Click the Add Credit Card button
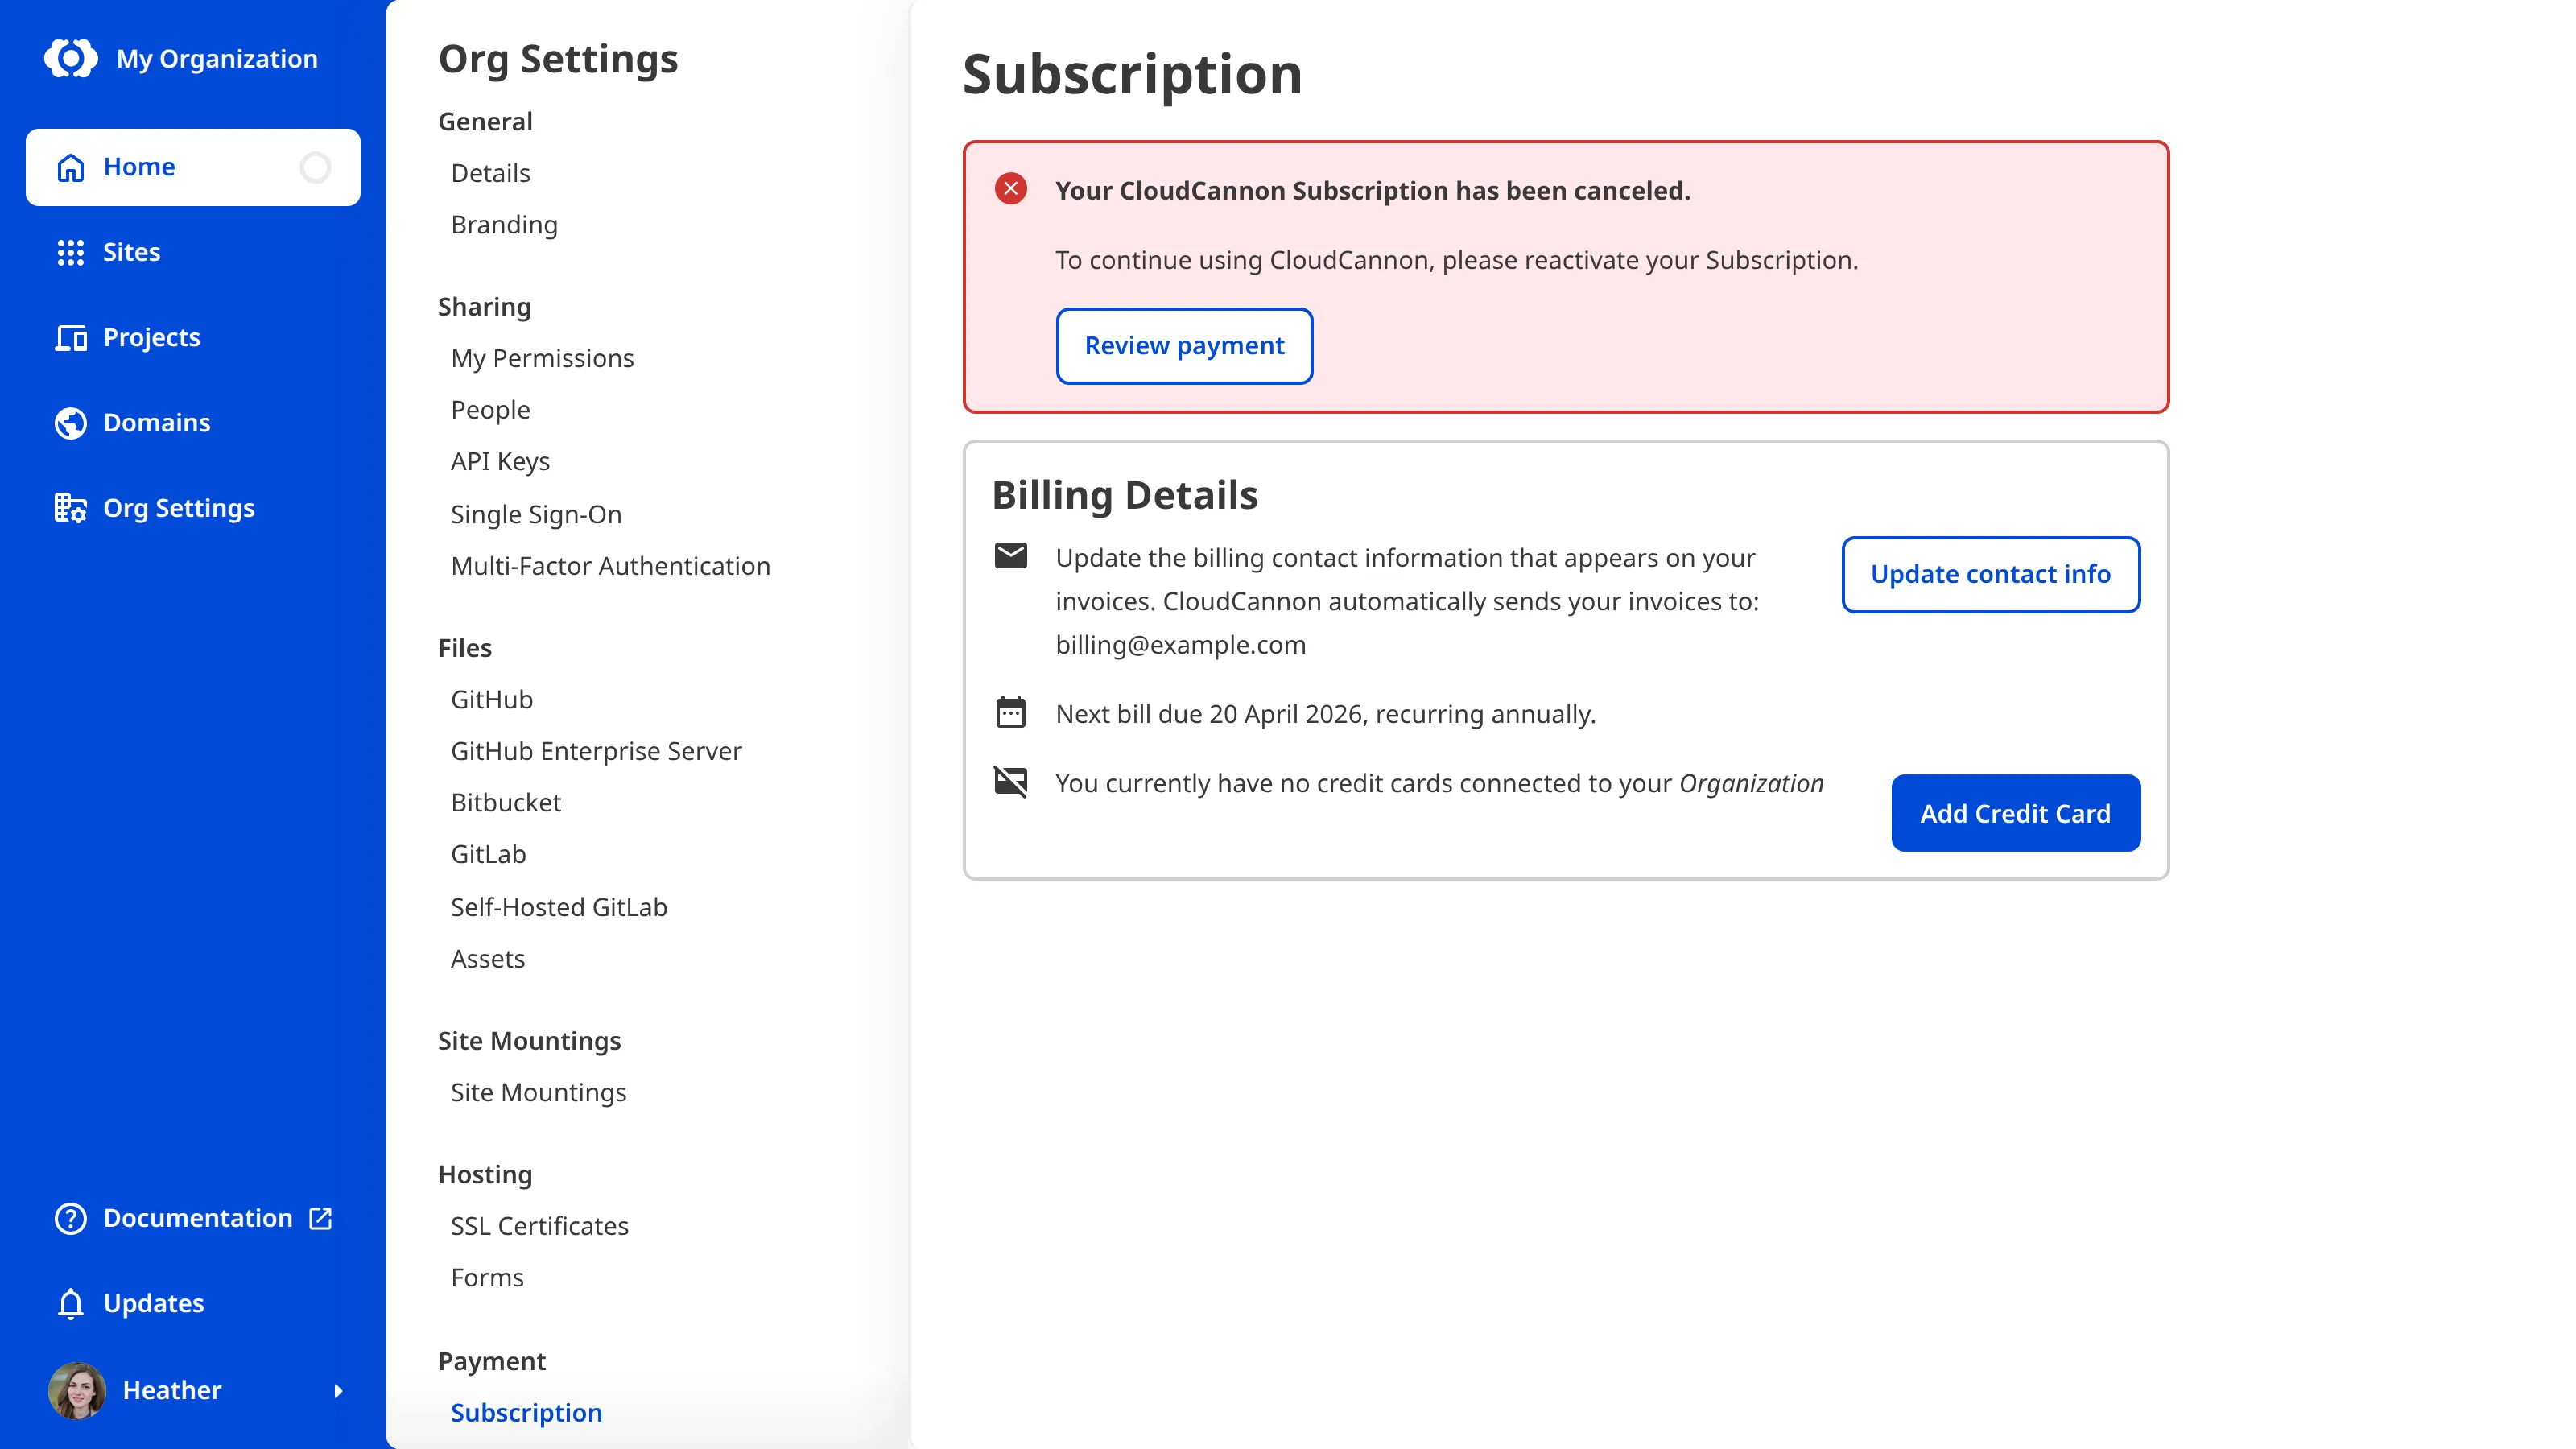 pos(2015,813)
